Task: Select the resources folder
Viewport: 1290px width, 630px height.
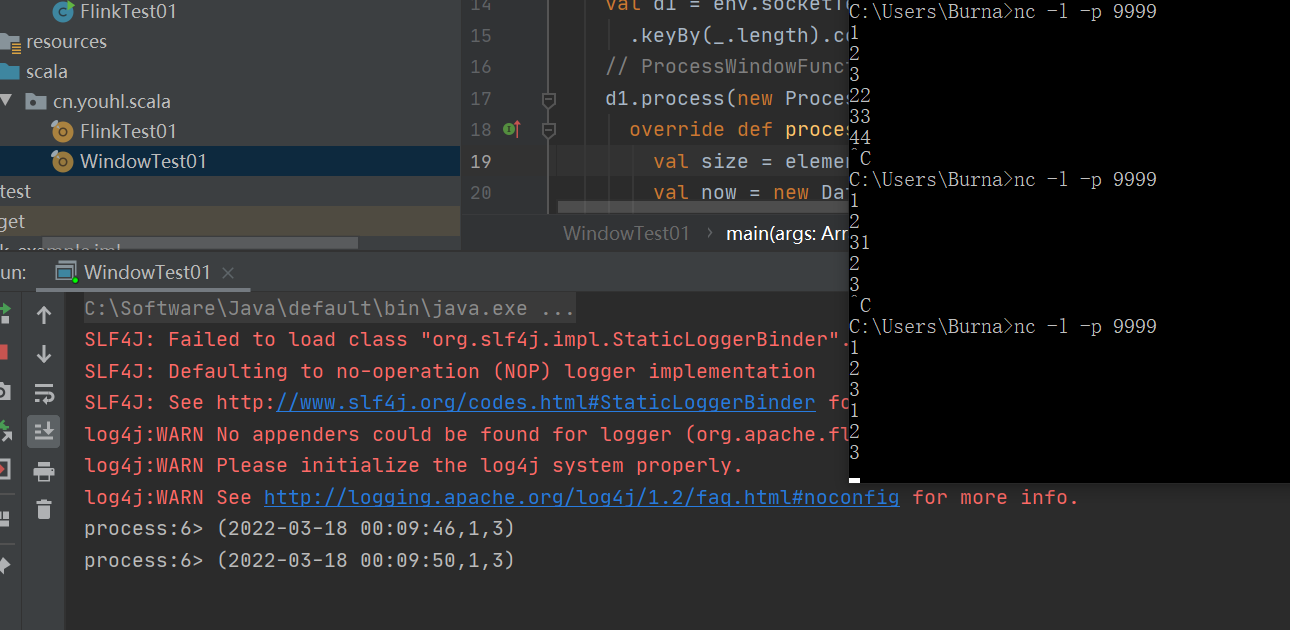Action: [66, 42]
